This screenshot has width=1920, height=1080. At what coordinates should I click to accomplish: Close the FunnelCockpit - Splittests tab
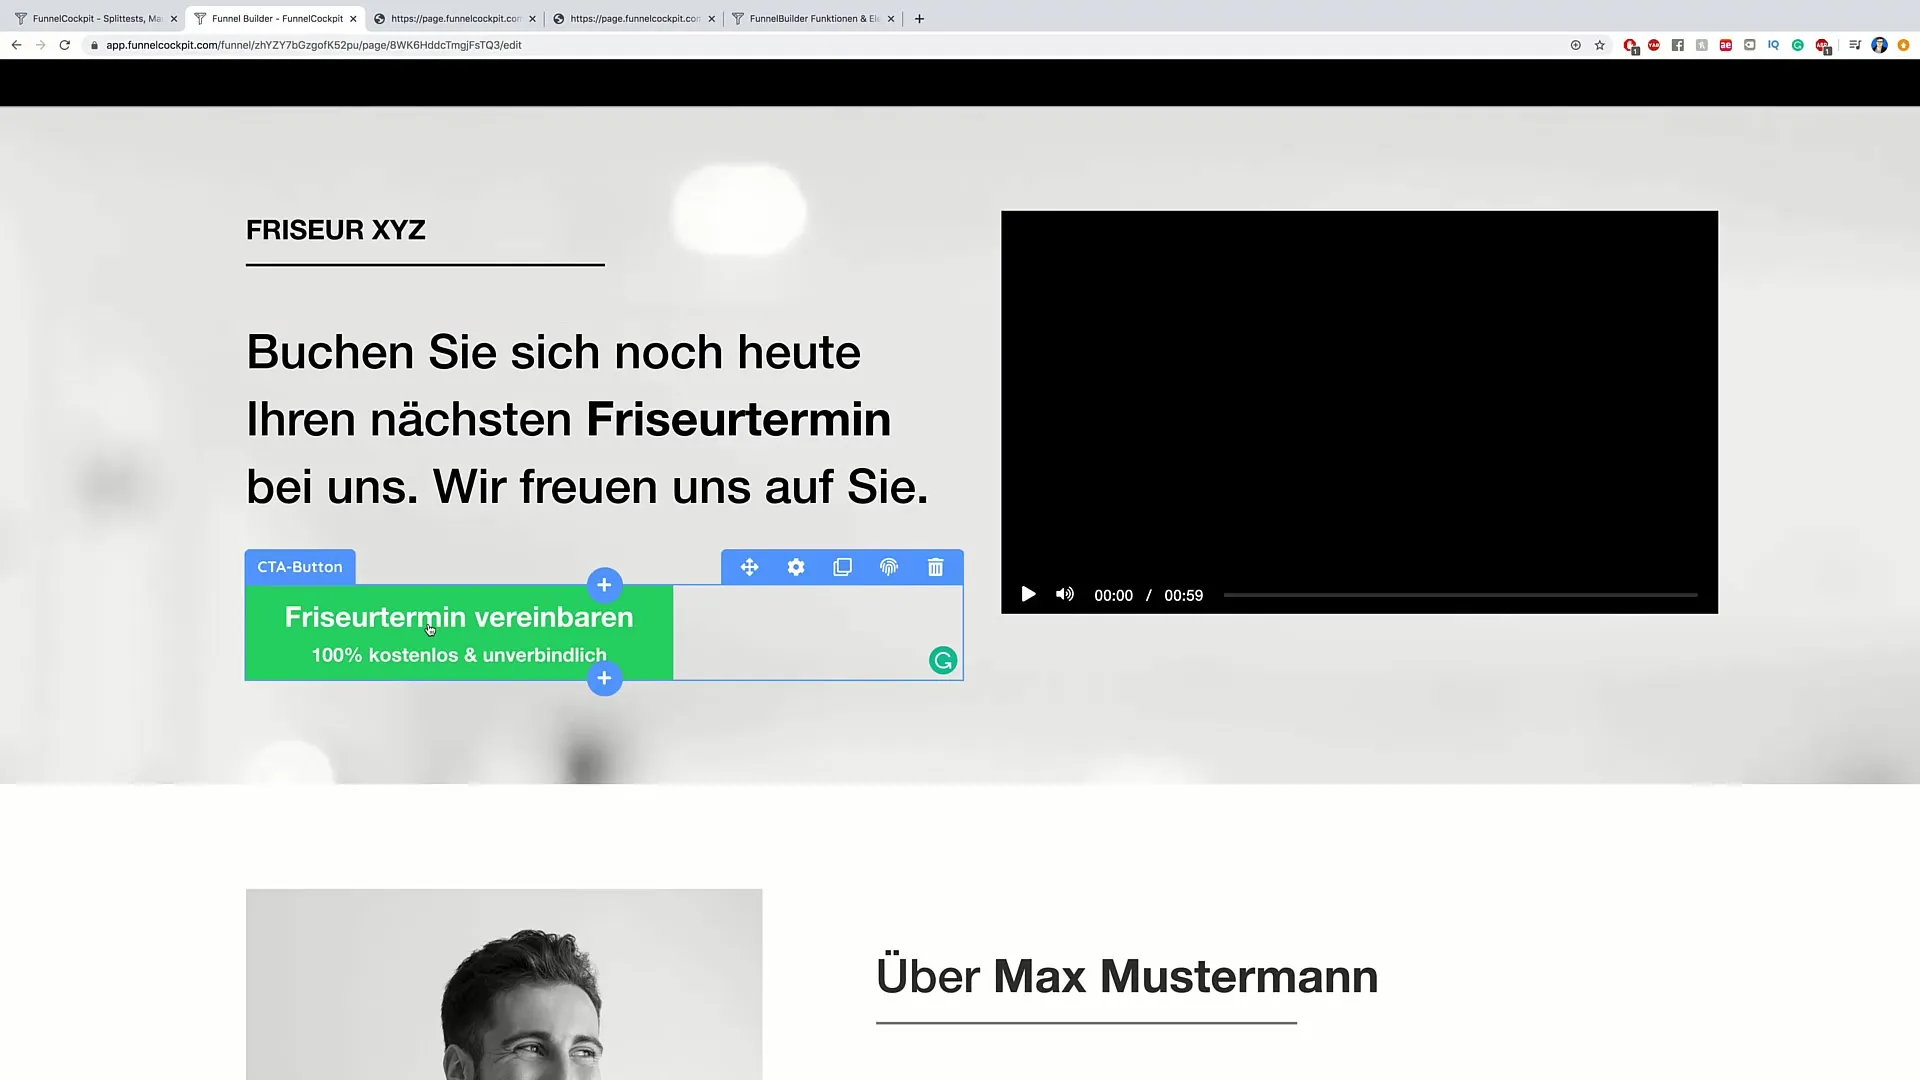[x=173, y=19]
